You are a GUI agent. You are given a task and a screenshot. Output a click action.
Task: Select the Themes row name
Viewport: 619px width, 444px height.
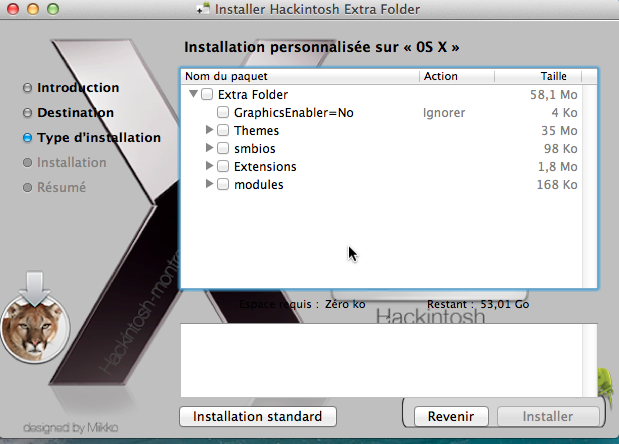point(256,131)
